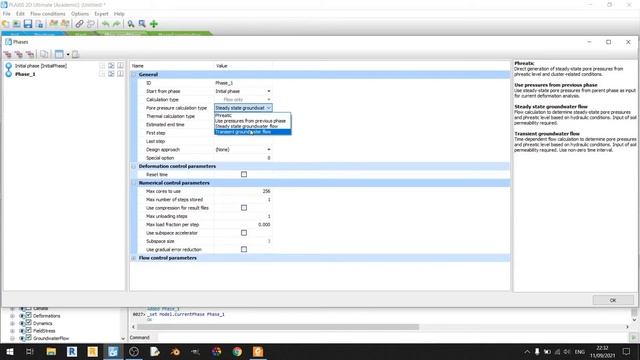The image size is (640, 360).
Task: Click the third phase icon in Phases toolbar
Action: [x=30, y=54]
